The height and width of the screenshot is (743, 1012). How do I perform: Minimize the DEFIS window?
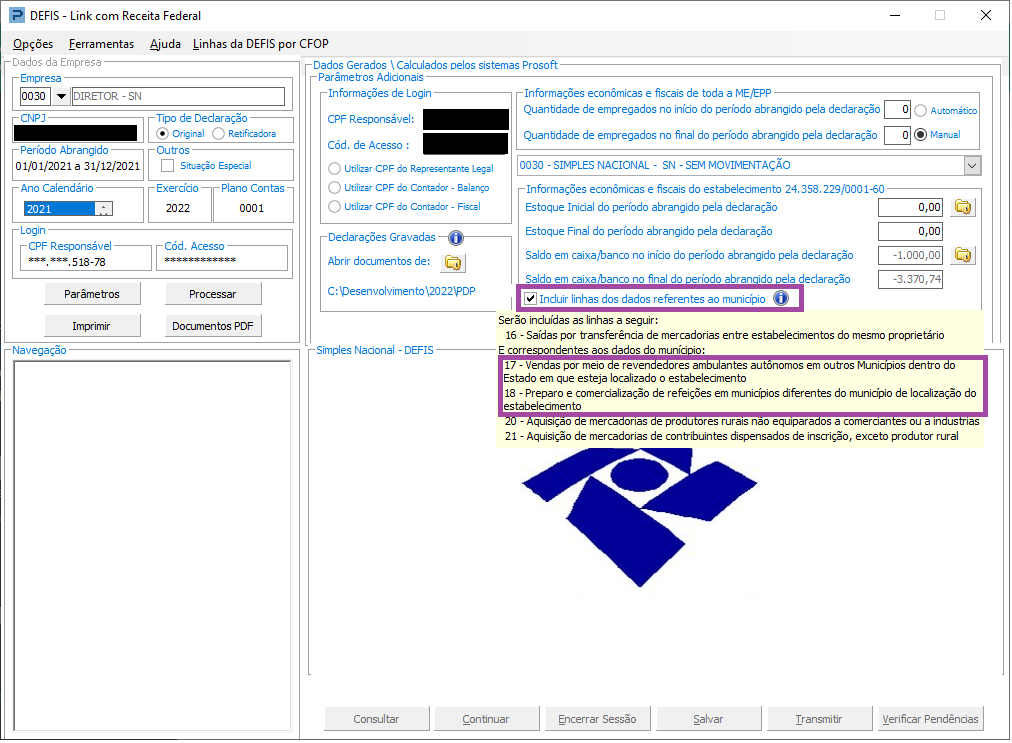pos(895,15)
